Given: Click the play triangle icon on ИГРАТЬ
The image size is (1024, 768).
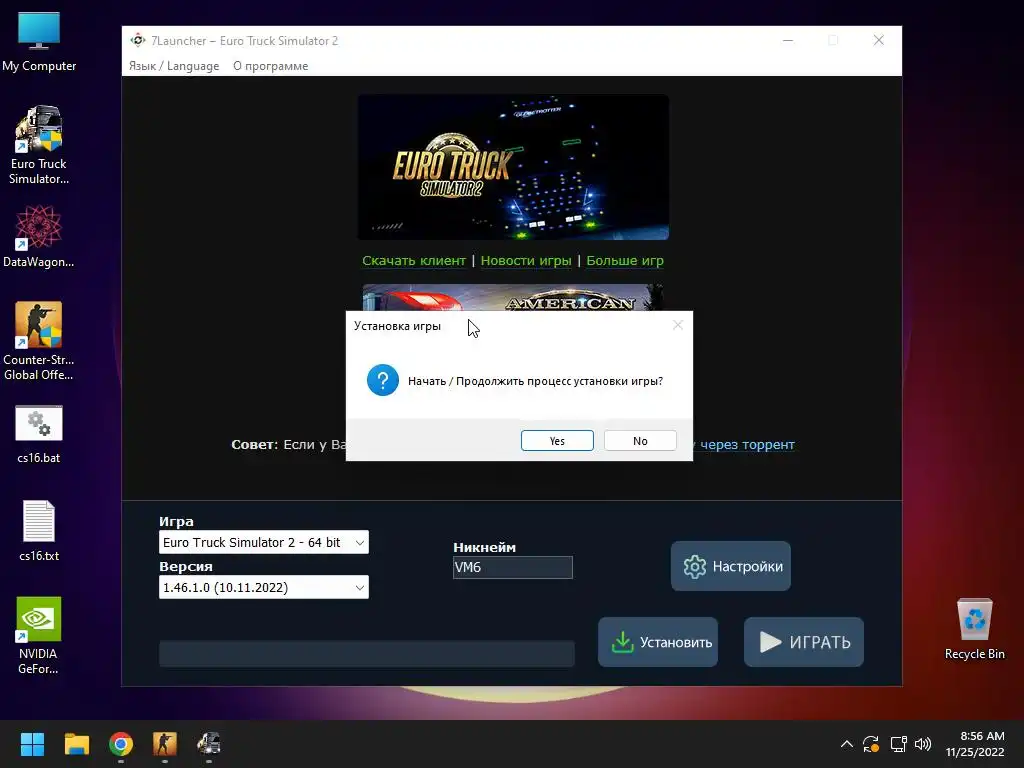Looking at the screenshot, I should pyautogui.click(x=771, y=642).
